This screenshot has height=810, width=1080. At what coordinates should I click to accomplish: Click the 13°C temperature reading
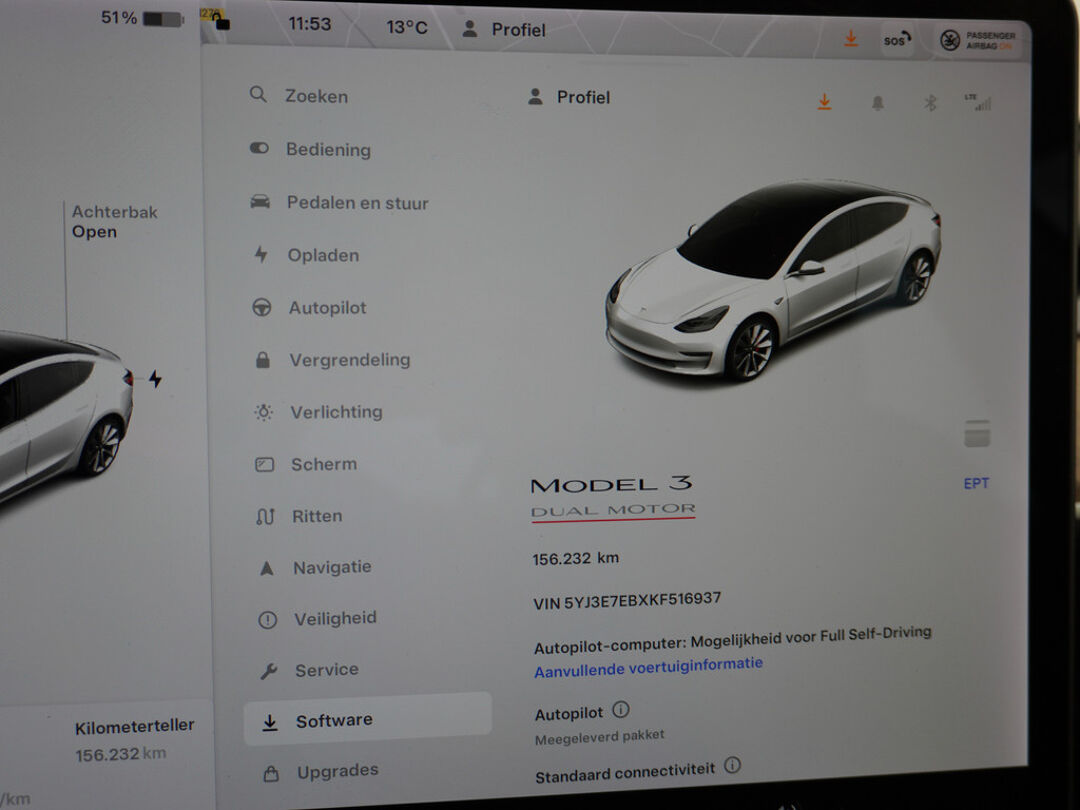(x=406, y=28)
